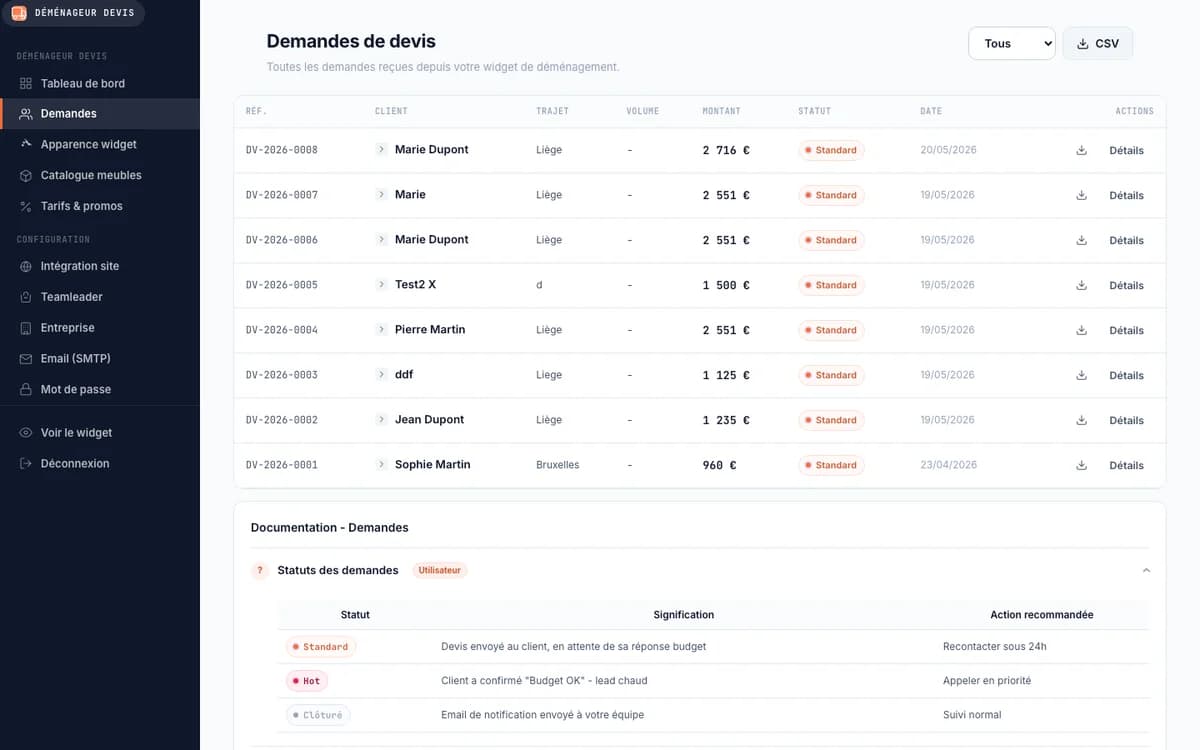Screen dimensions: 1200x750
Task: Click the Déménageur Devis logo icon
Action: pyautogui.click(x=19, y=13)
